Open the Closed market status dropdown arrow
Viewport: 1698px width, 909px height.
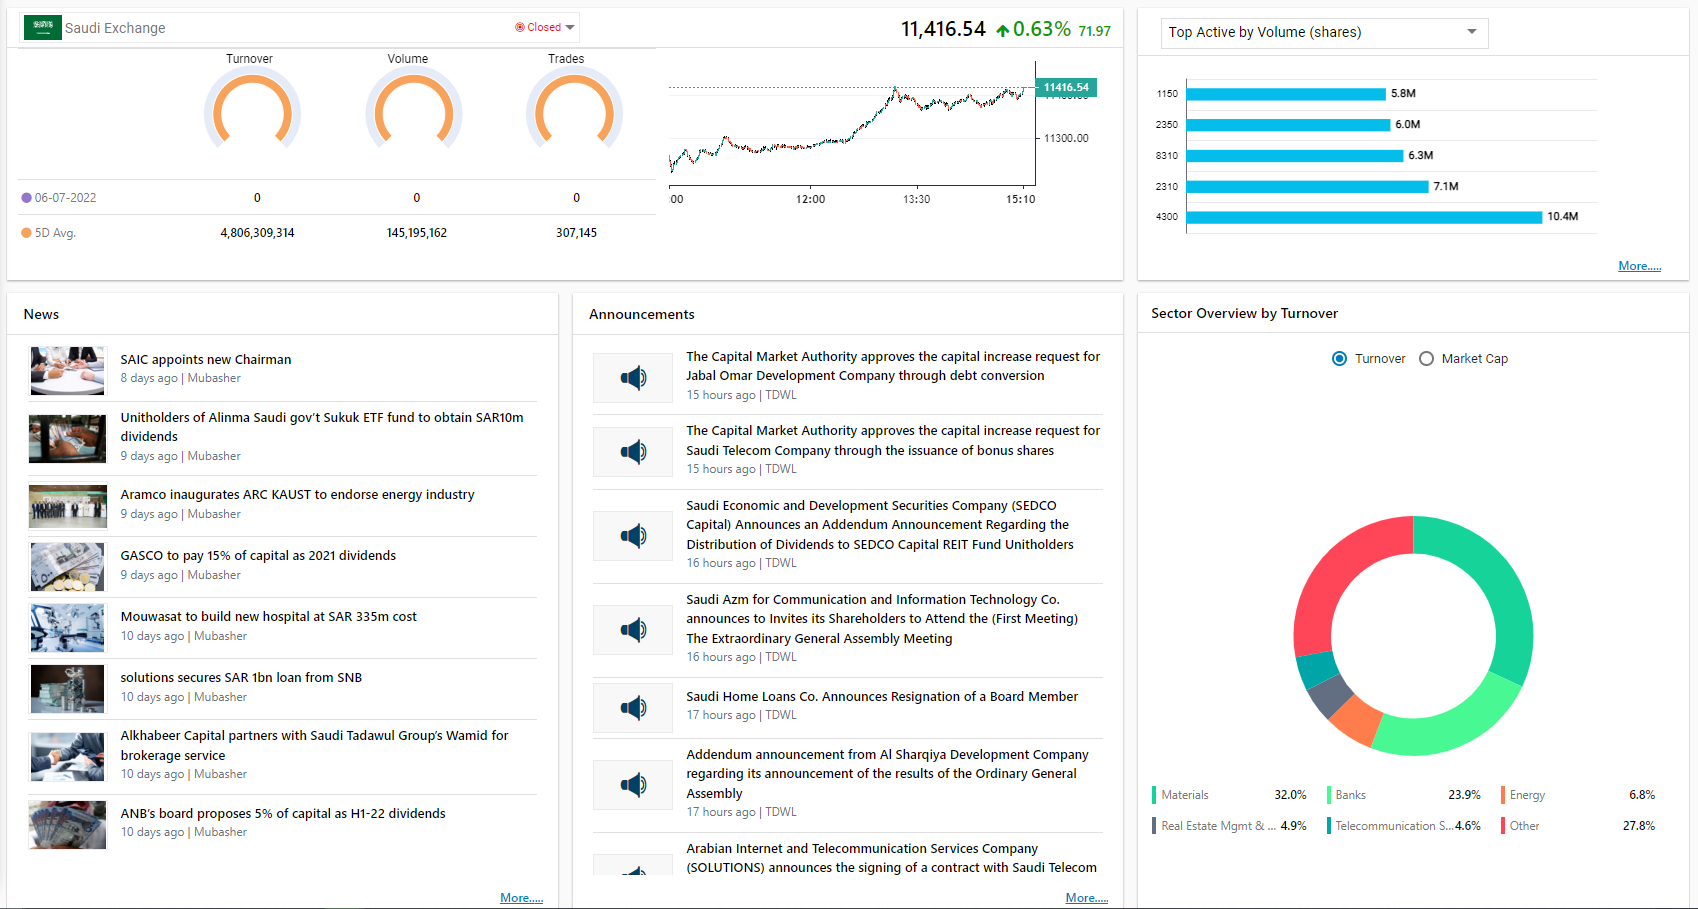(570, 28)
